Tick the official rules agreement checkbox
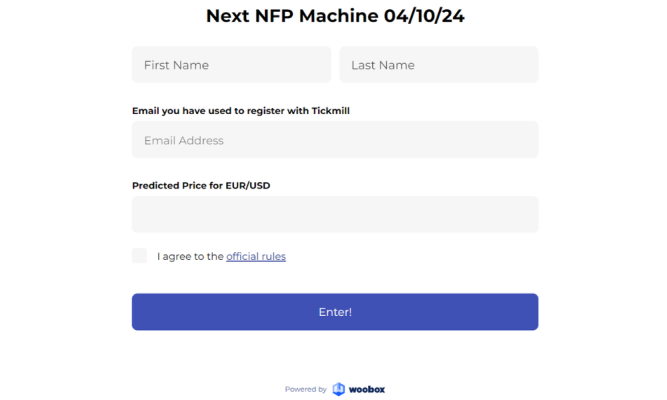The width and height of the screenshot is (667, 400). 139,256
